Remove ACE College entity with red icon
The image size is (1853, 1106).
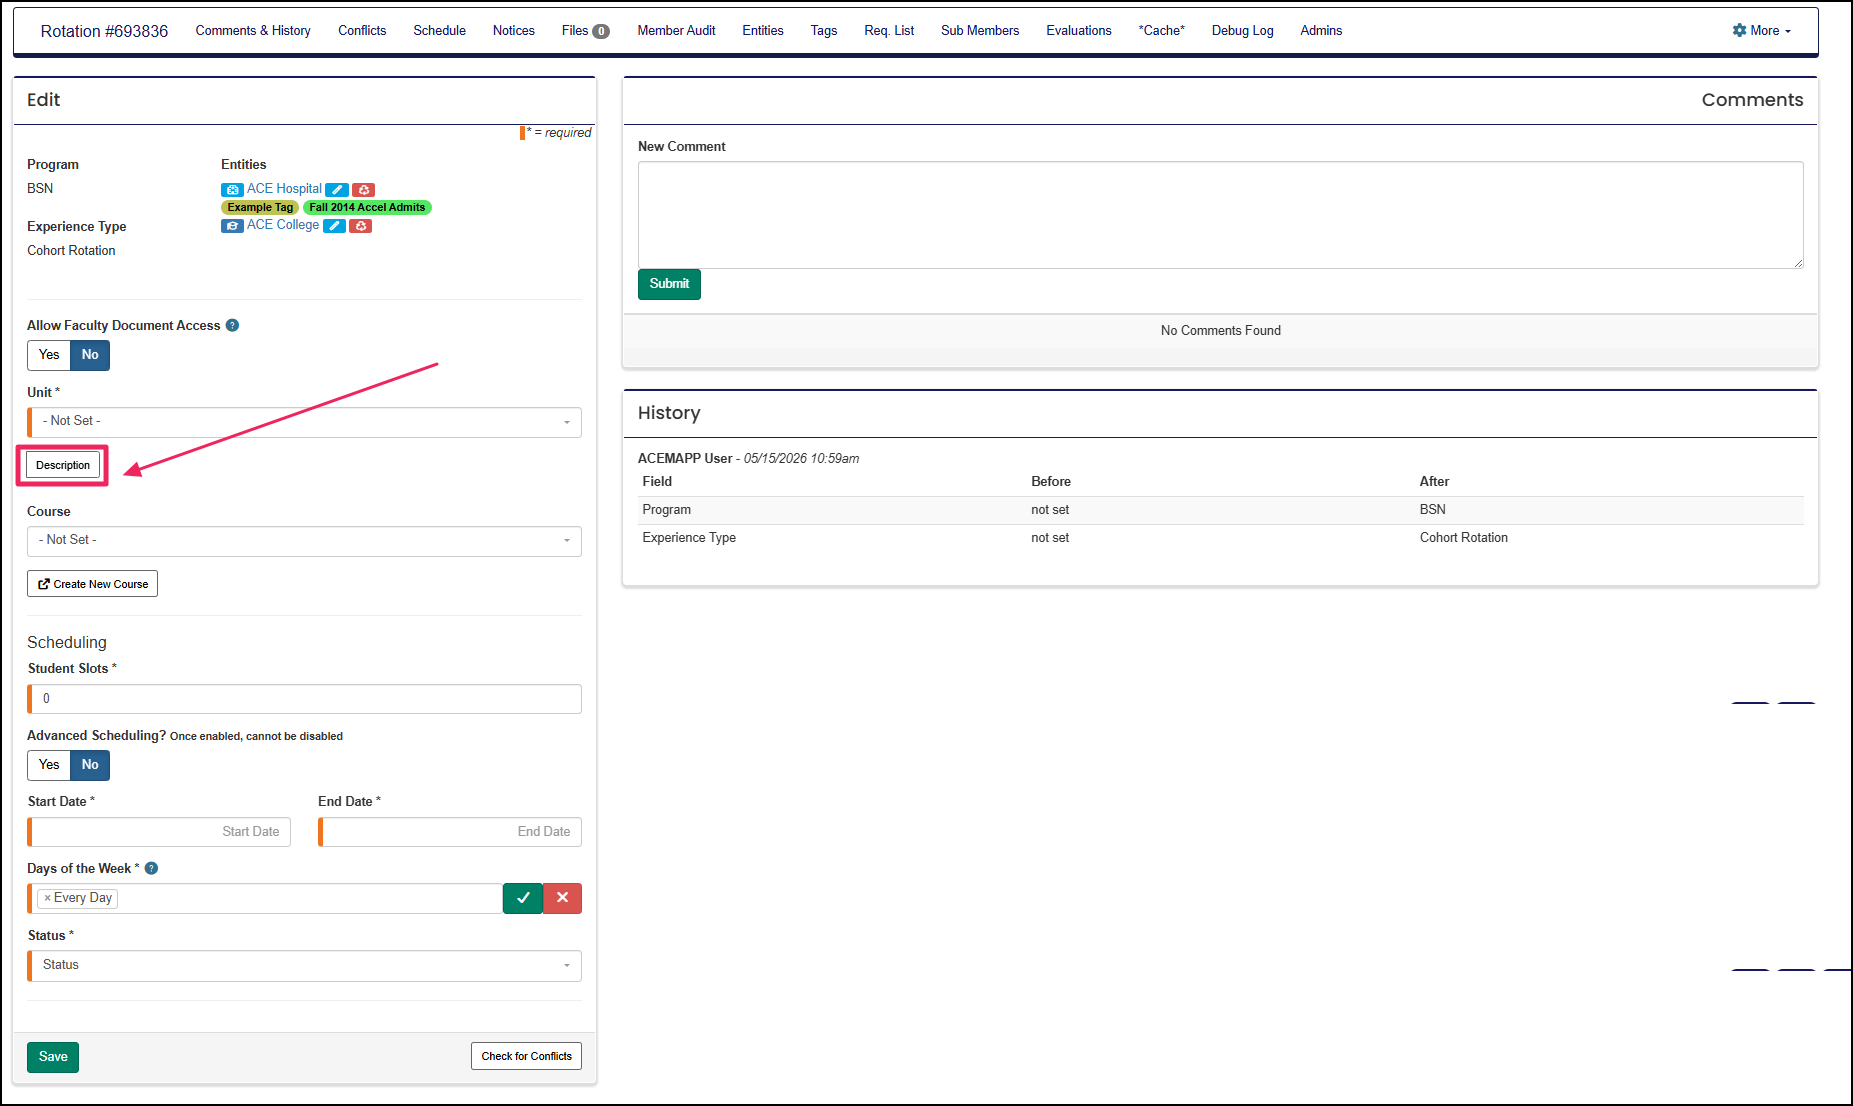(x=361, y=226)
